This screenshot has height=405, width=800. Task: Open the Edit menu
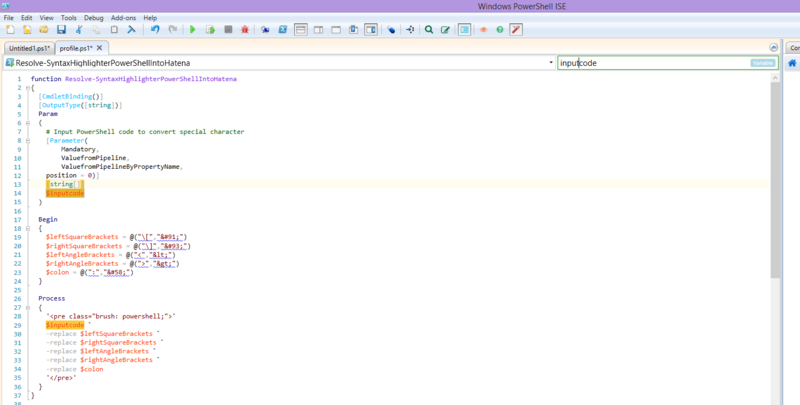click(27, 17)
